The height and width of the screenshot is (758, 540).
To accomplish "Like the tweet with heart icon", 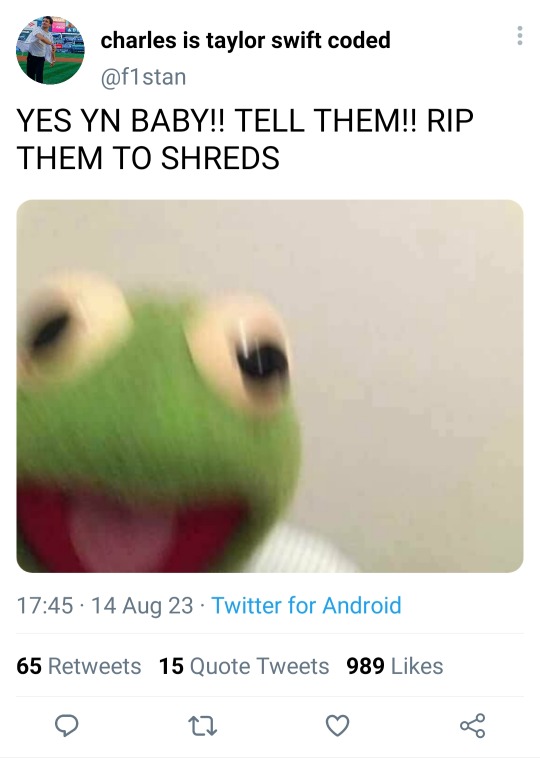I will pos(337,726).
